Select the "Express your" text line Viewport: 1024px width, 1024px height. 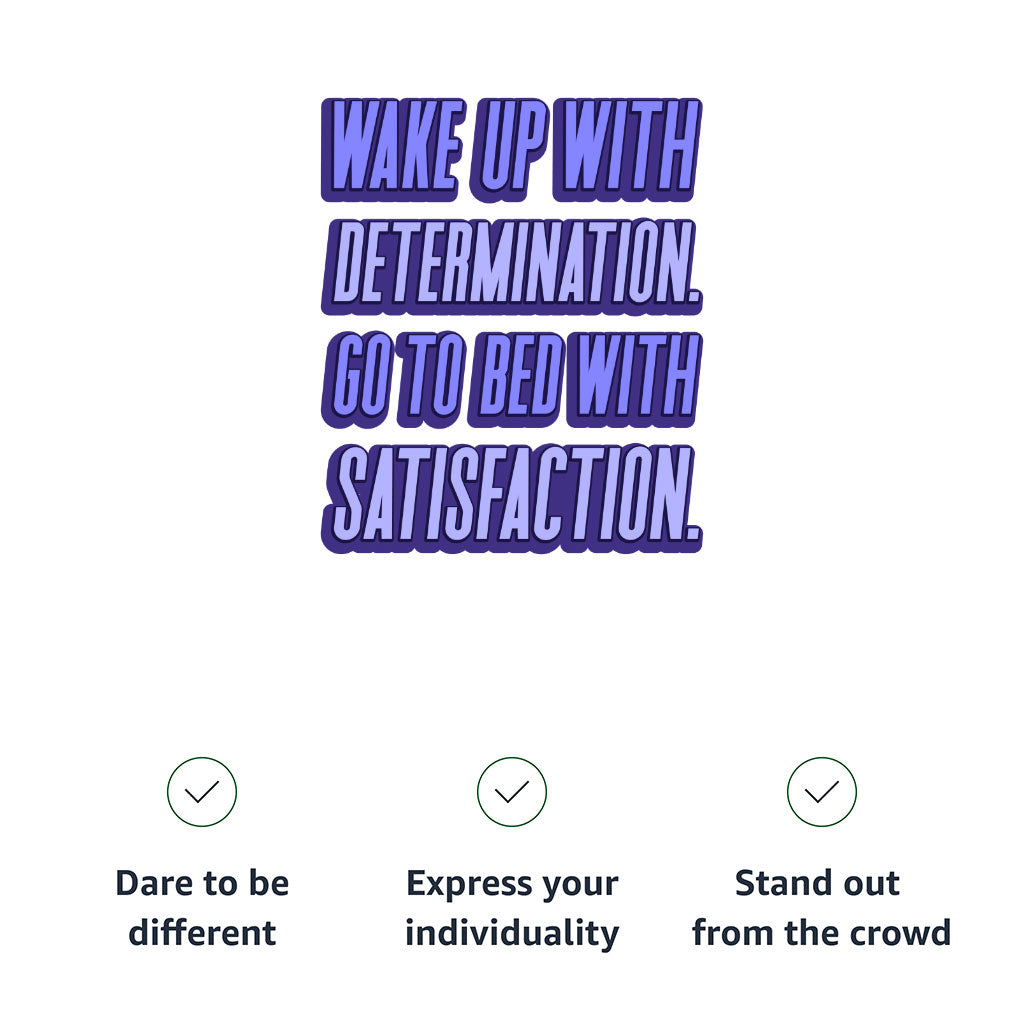click(512, 884)
